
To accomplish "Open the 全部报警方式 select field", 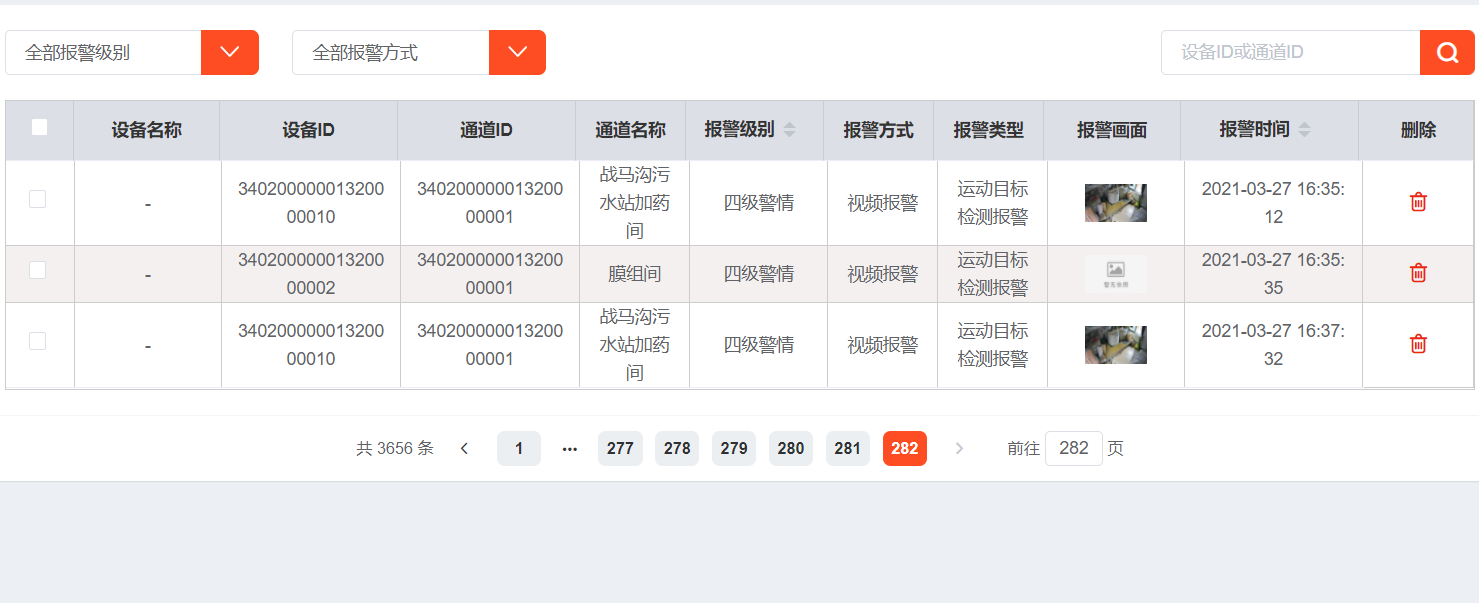I will click(x=419, y=52).
